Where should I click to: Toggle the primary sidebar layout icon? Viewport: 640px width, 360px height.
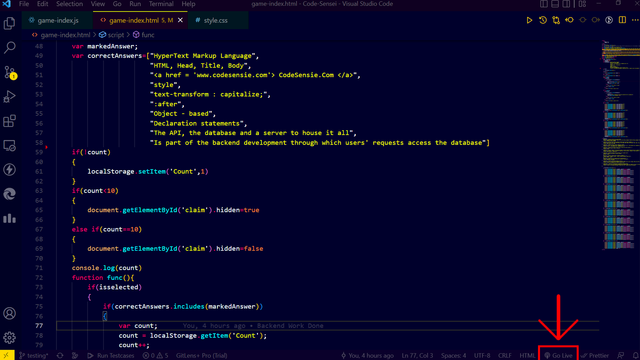point(544,4)
